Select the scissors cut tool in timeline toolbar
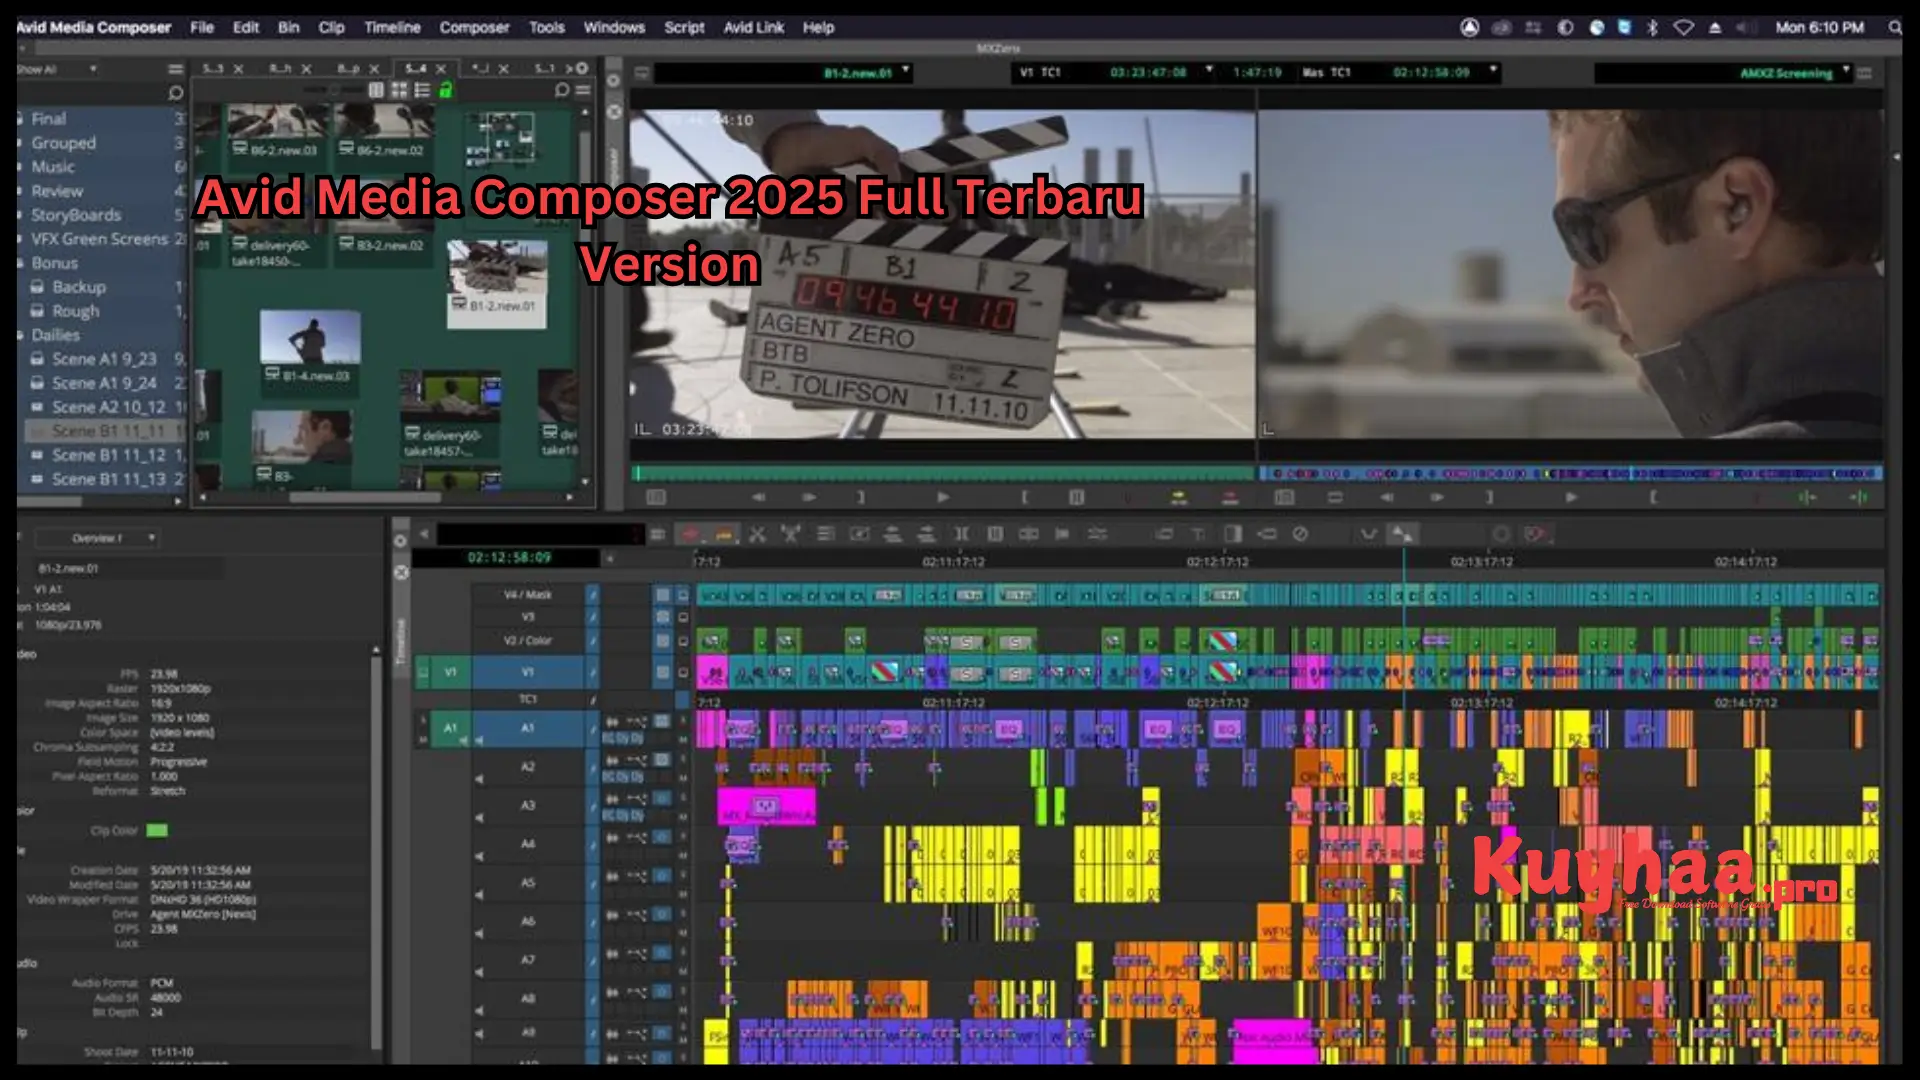 [x=757, y=534]
